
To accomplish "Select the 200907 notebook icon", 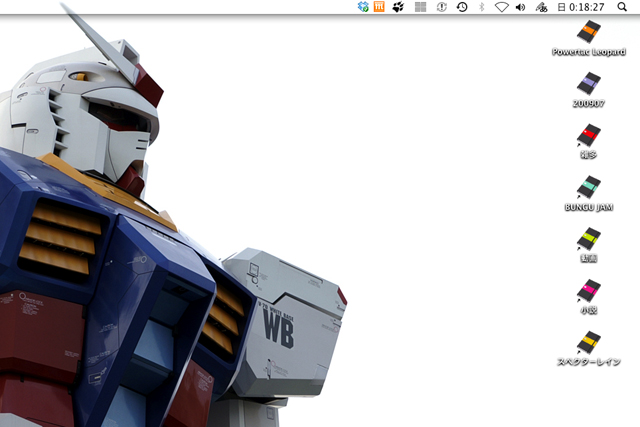I will tap(589, 90).
